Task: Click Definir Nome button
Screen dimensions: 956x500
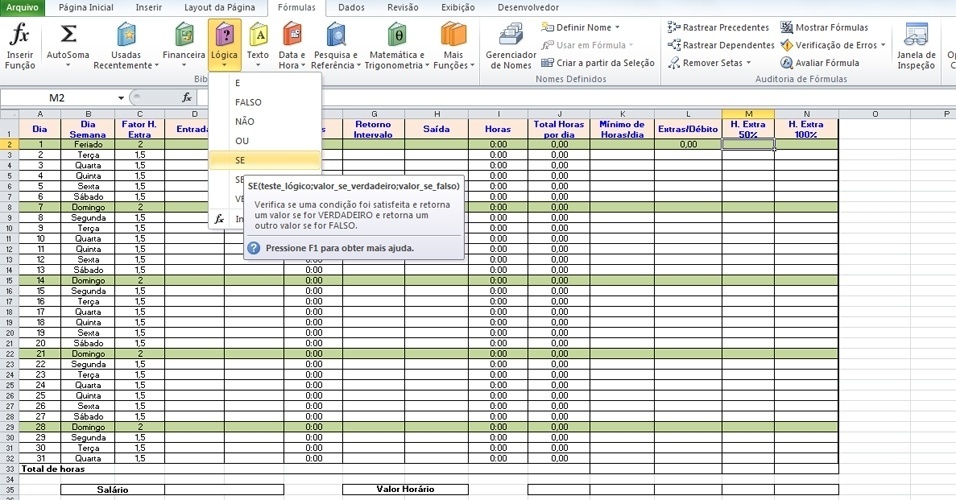Action: click(576, 27)
